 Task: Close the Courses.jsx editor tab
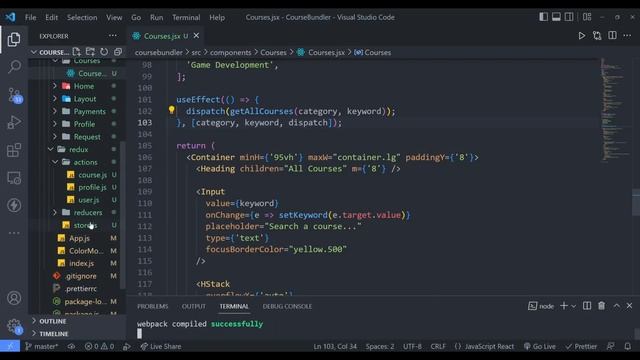click(x=196, y=36)
